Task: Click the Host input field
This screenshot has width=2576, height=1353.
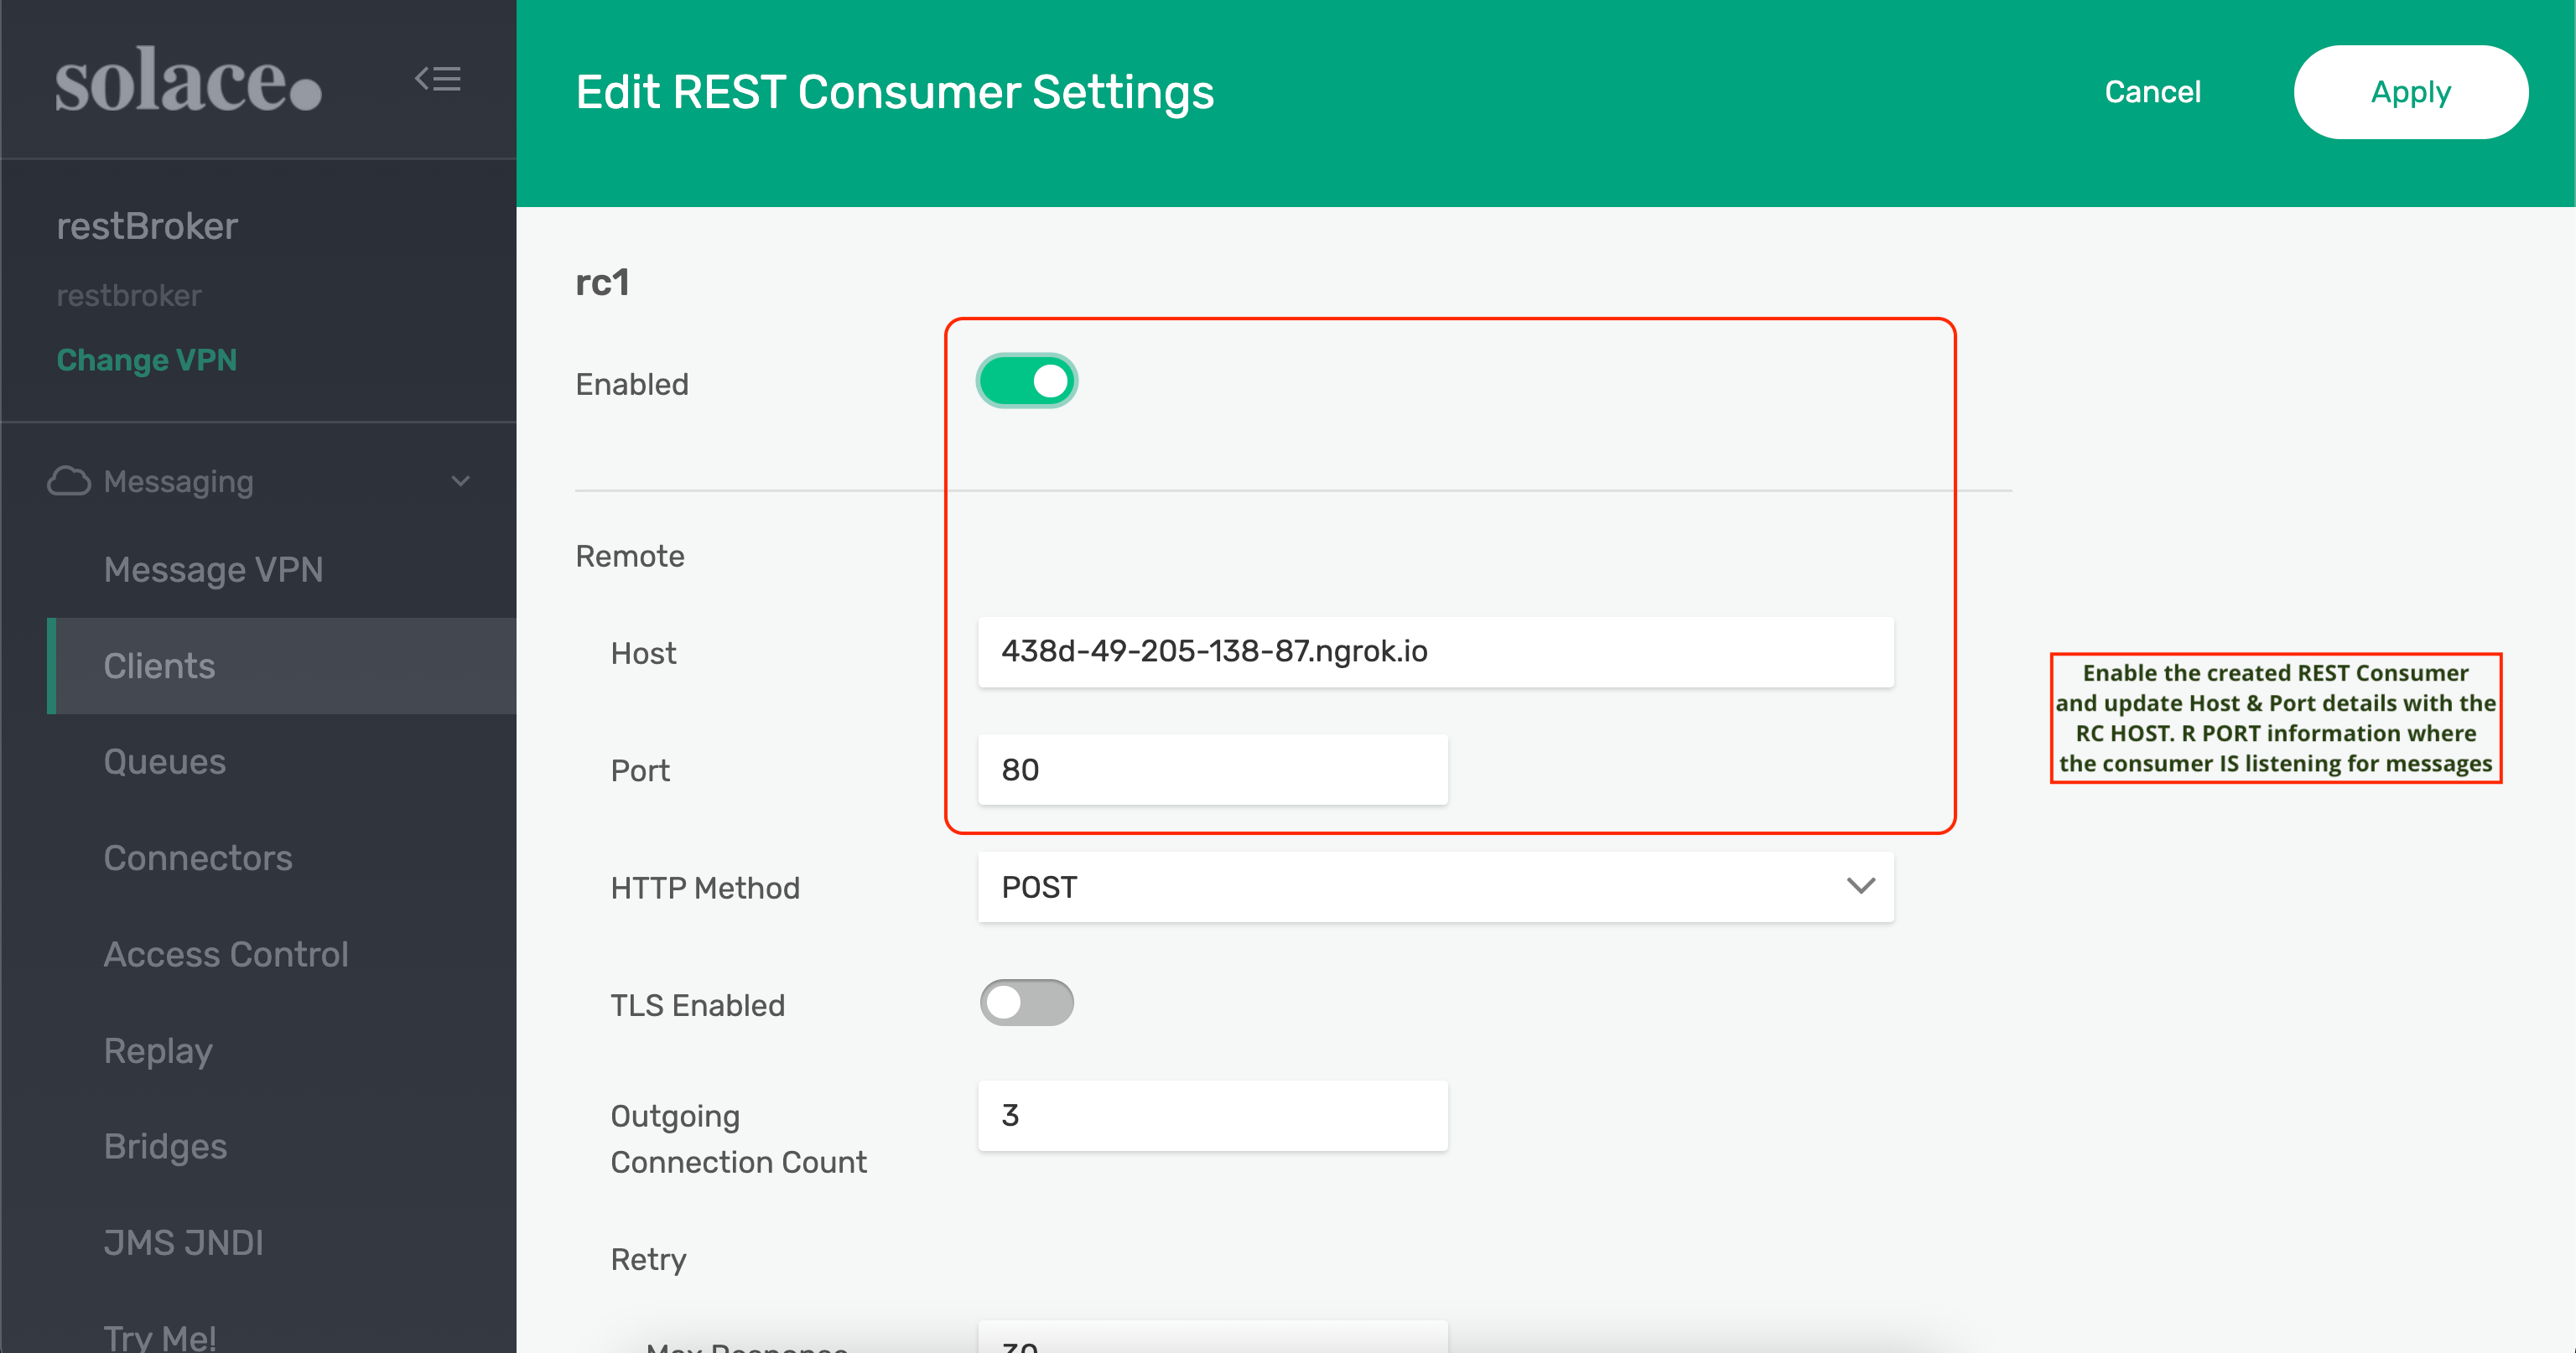Action: [x=1434, y=652]
